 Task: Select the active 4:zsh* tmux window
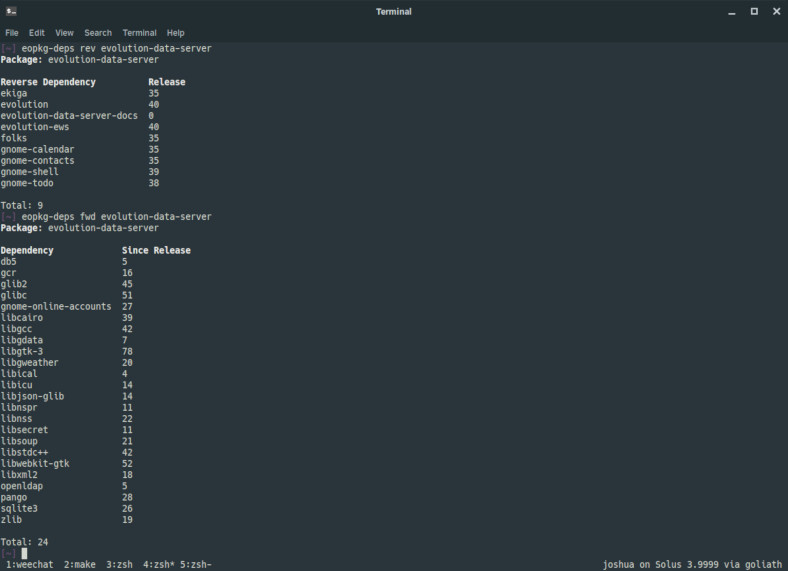tap(159, 564)
